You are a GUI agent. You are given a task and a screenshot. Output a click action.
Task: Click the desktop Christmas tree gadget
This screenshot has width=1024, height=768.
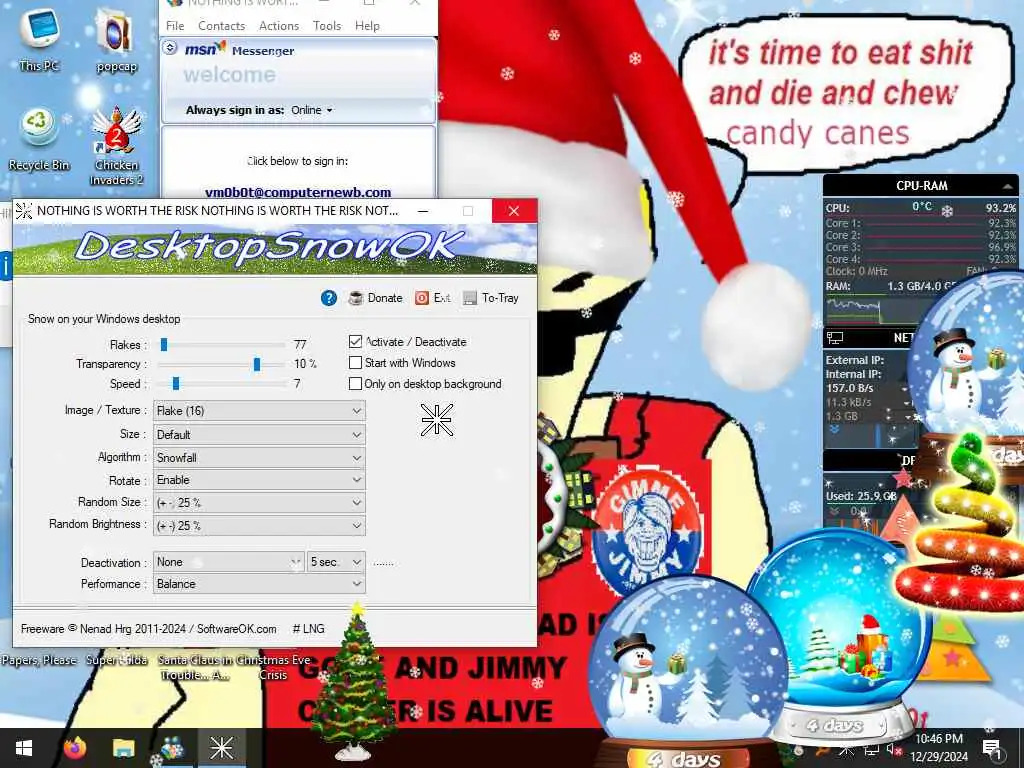(x=353, y=682)
